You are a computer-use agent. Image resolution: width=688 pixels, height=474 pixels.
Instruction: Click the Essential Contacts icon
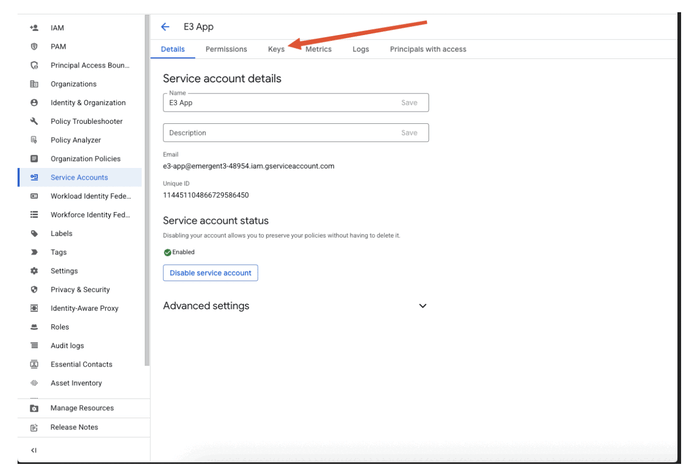click(x=34, y=364)
